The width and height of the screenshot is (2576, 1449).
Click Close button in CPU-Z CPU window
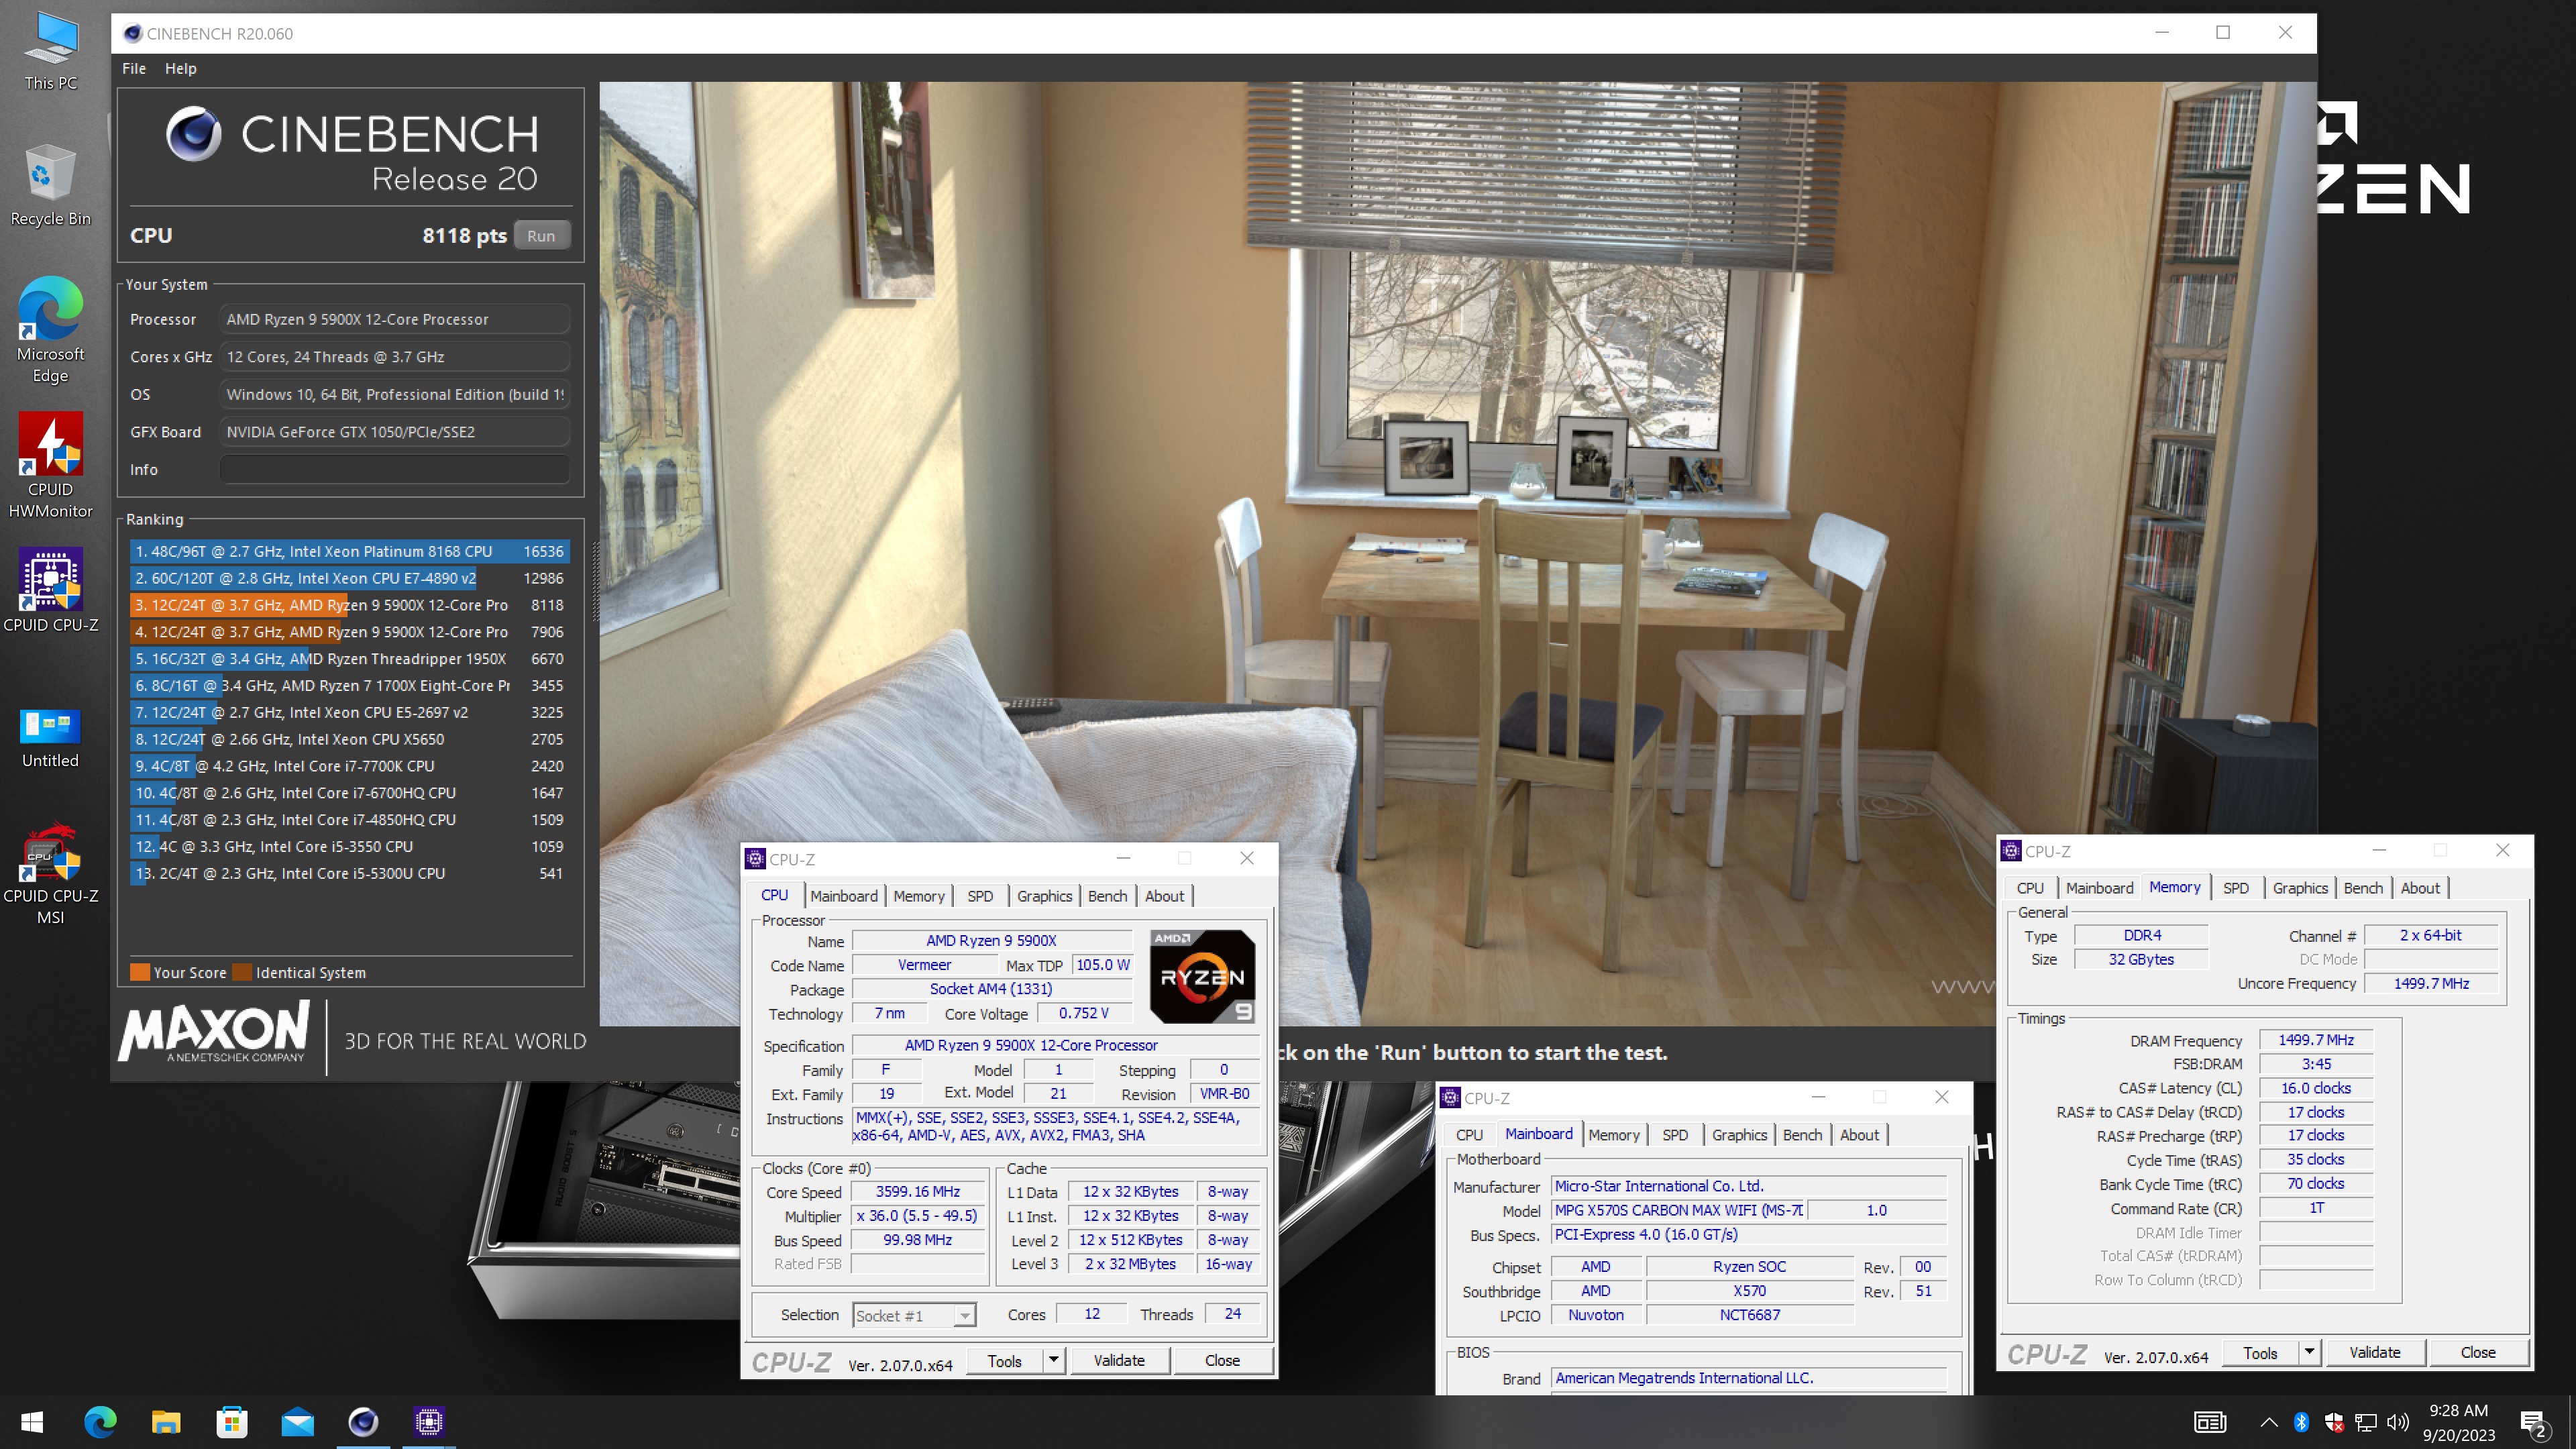[x=1222, y=1361]
